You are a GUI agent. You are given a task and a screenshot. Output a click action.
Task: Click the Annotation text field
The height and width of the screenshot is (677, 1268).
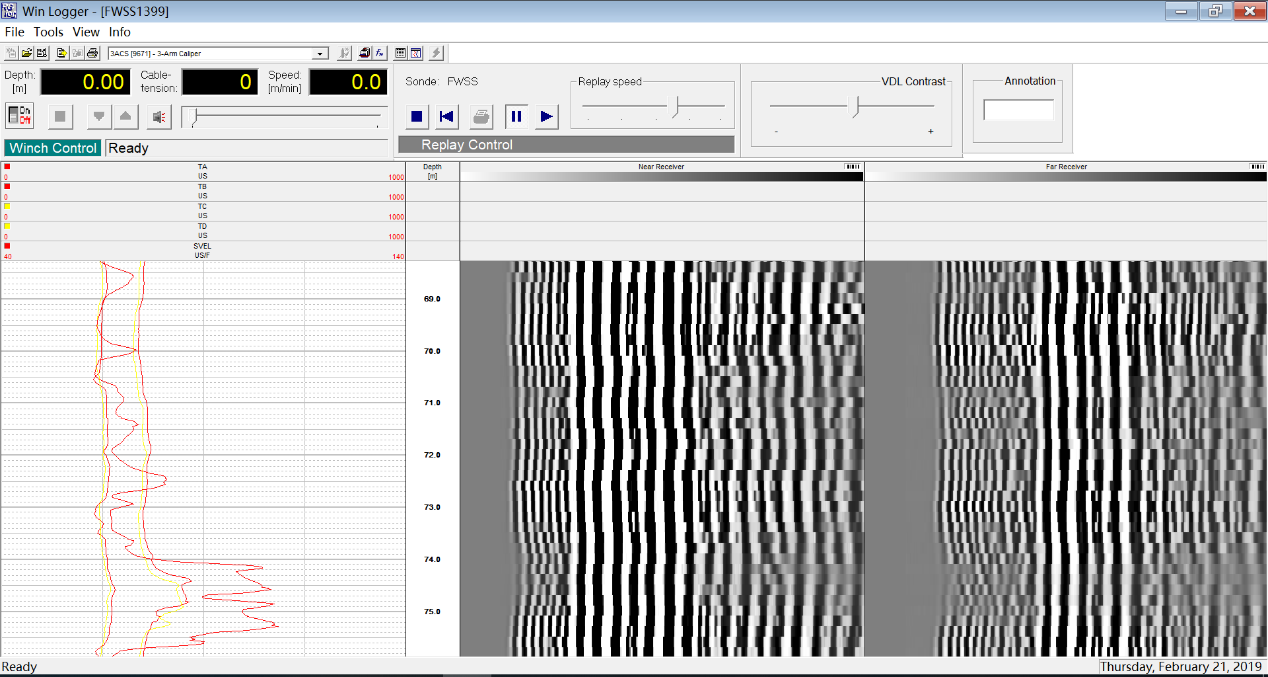[x=1018, y=110]
